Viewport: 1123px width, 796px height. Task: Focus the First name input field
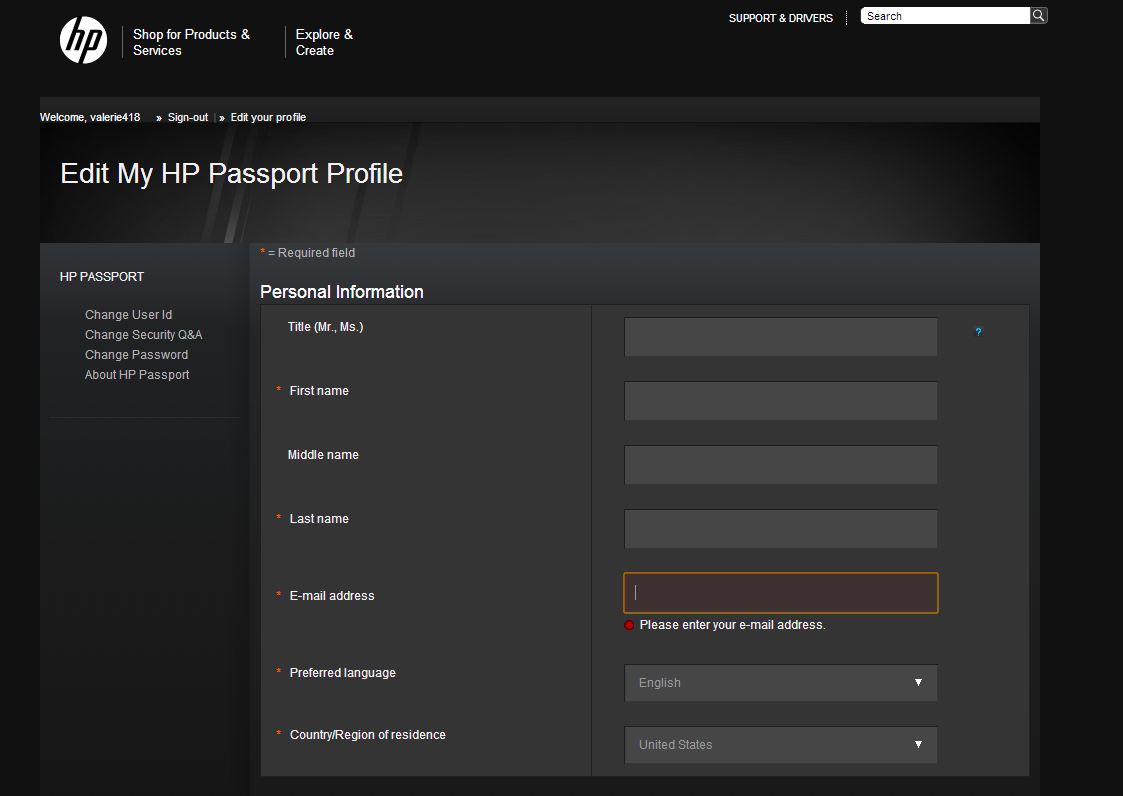coord(781,401)
